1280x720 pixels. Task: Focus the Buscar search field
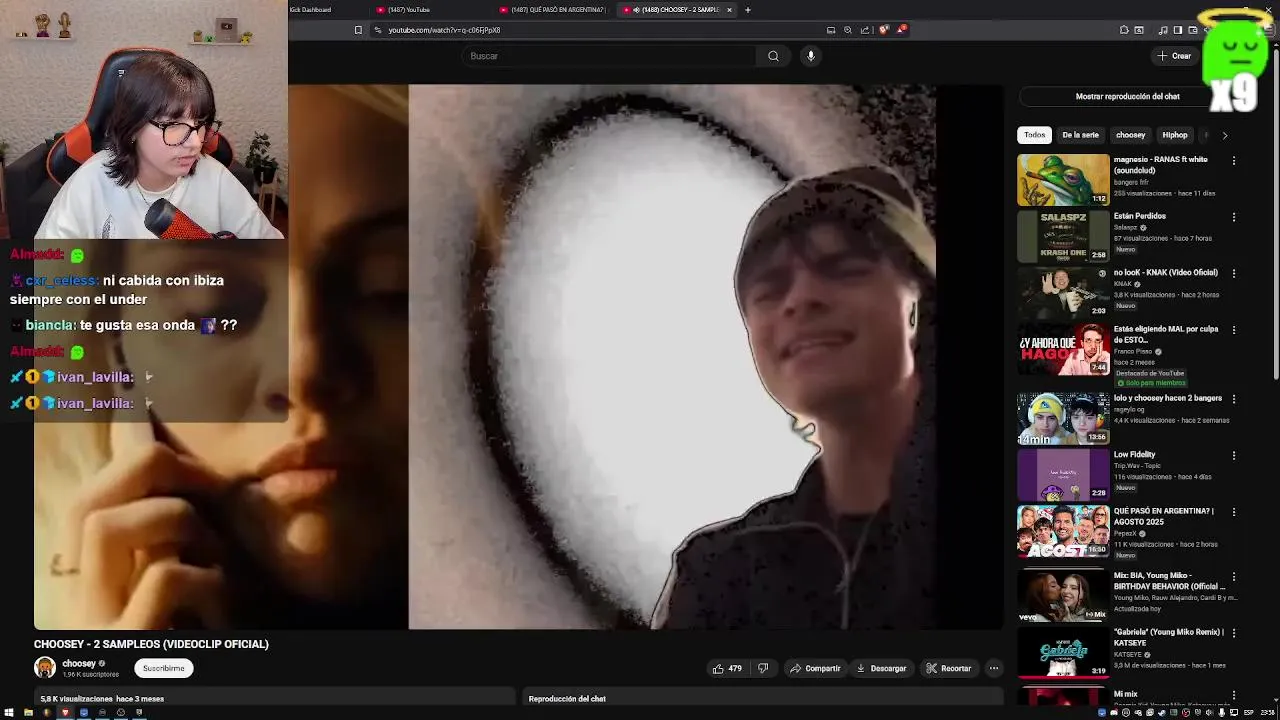click(610, 56)
